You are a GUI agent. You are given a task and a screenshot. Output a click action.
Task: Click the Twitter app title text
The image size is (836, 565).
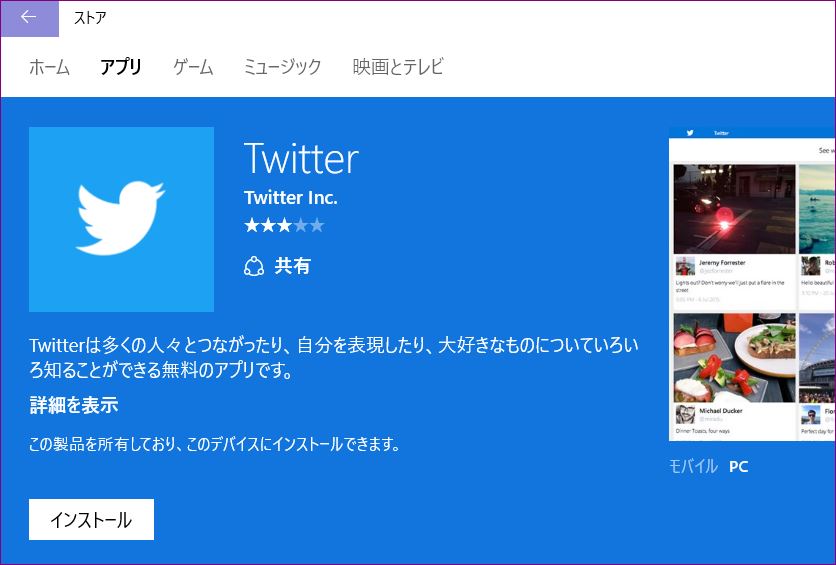pos(301,158)
